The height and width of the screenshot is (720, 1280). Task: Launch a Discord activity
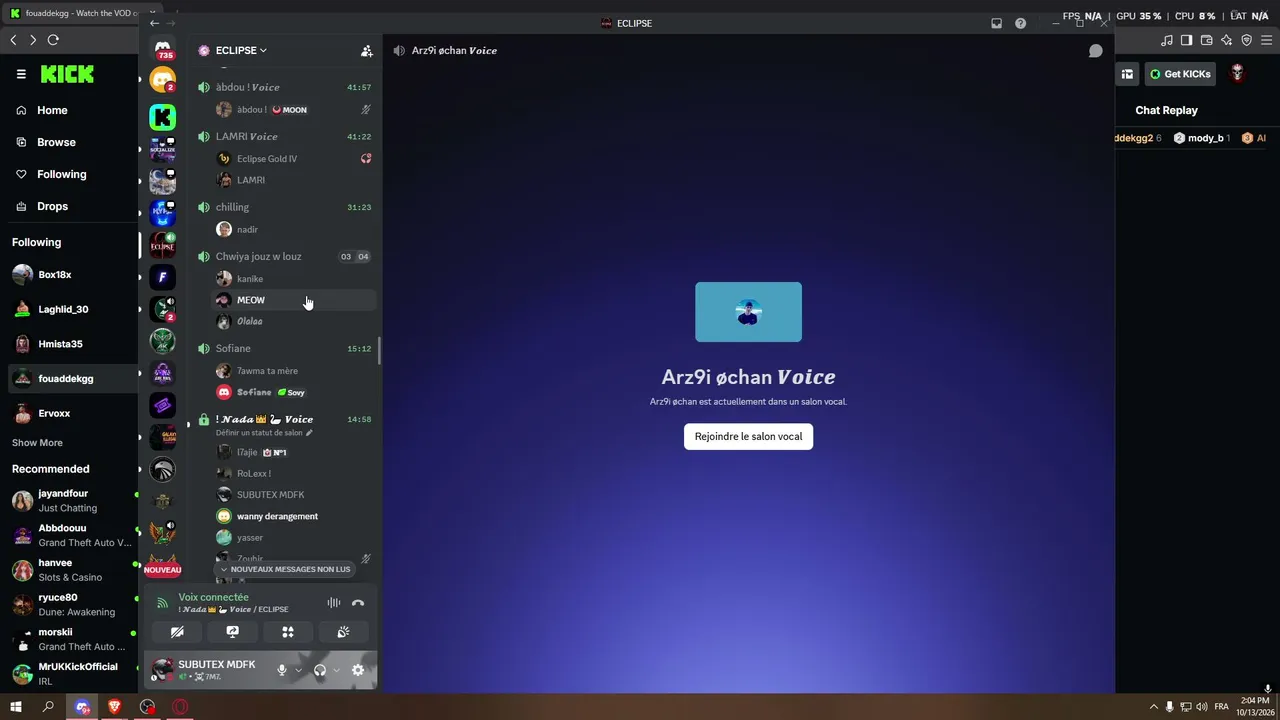coord(288,632)
